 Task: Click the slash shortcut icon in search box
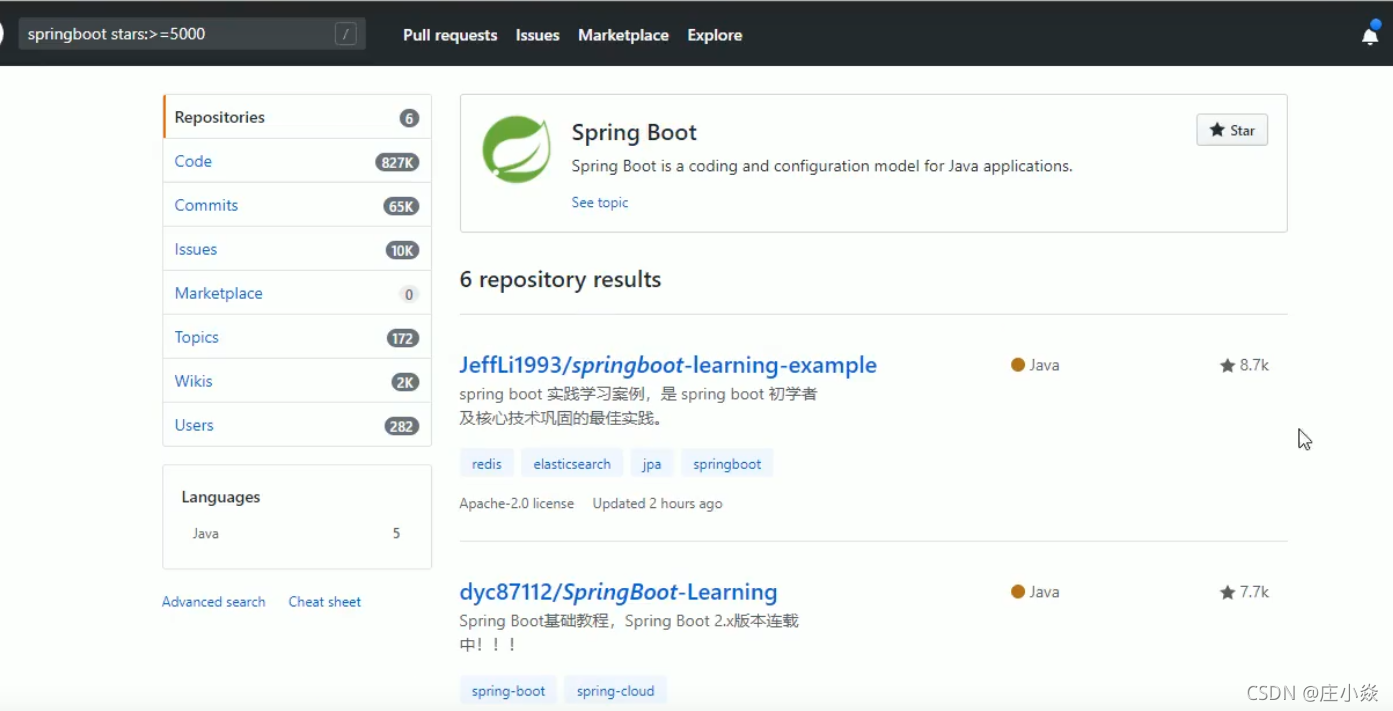[345, 34]
